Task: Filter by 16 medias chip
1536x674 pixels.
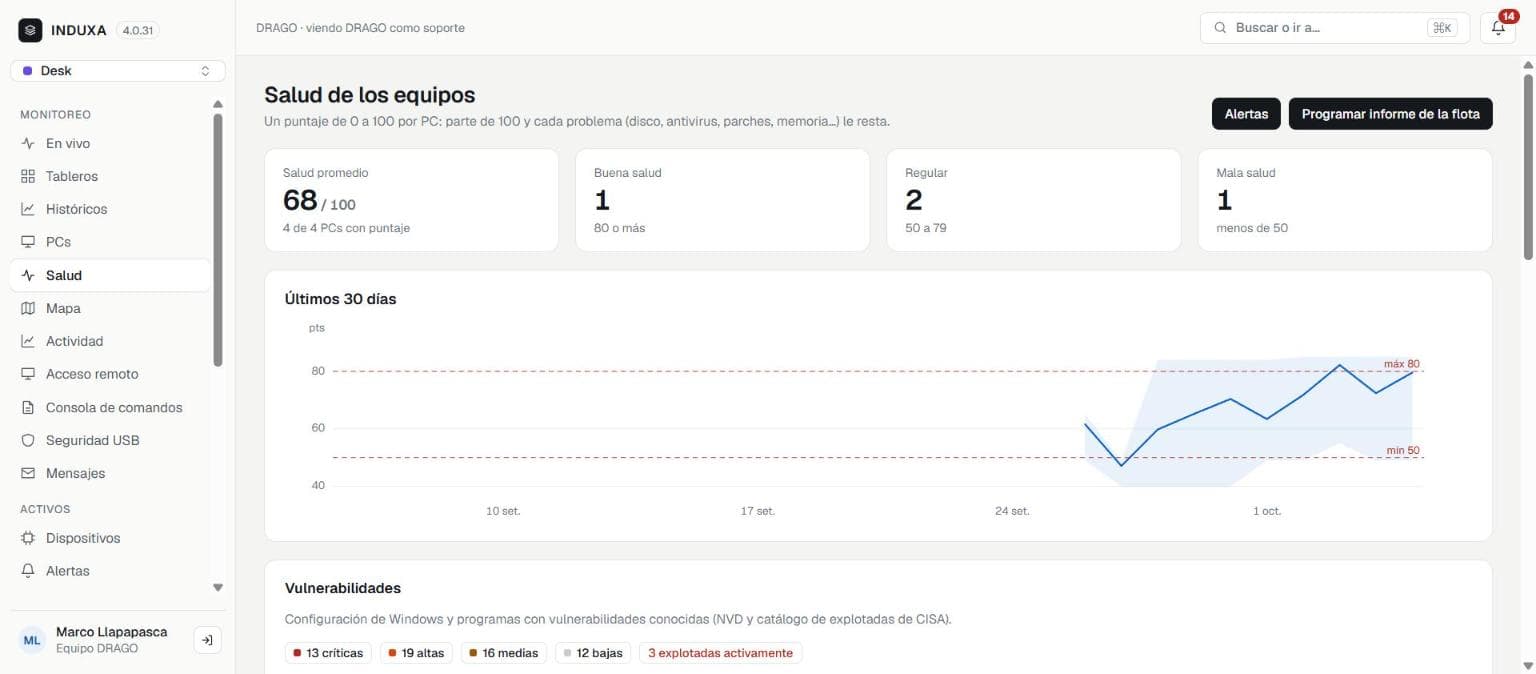Action: coord(503,653)
